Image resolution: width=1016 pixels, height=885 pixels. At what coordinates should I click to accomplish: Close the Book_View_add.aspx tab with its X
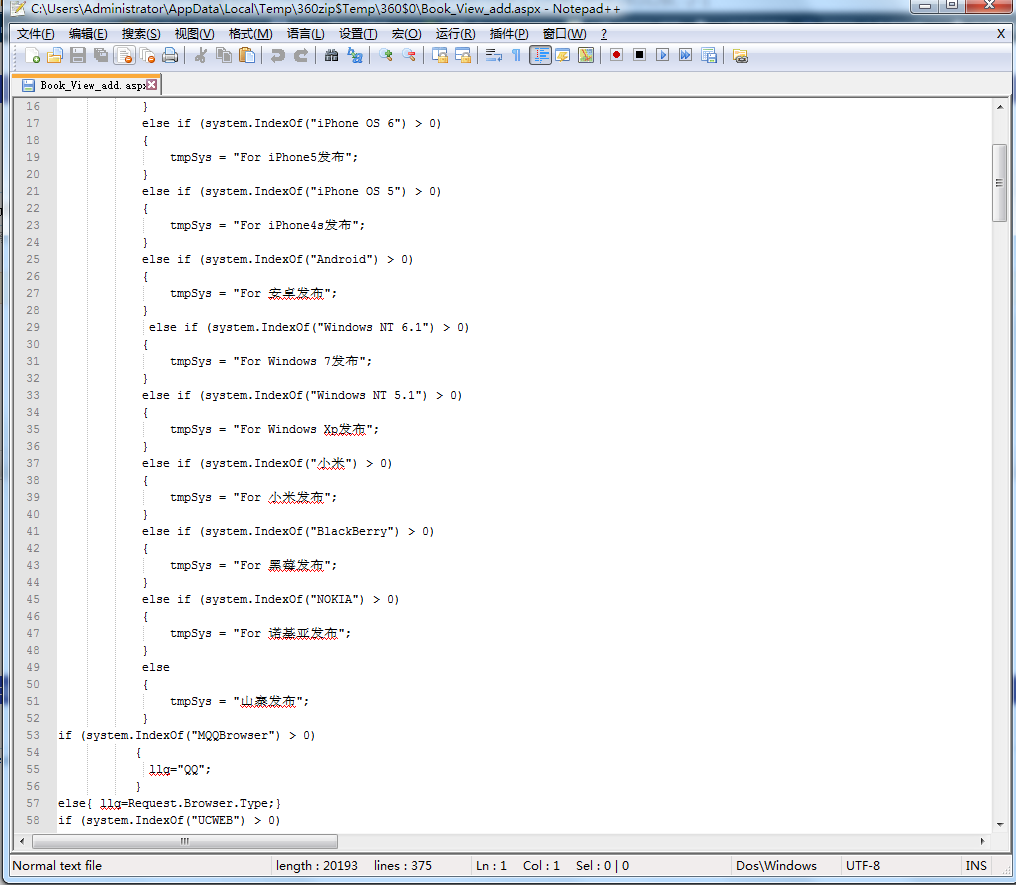coord(151,85)
